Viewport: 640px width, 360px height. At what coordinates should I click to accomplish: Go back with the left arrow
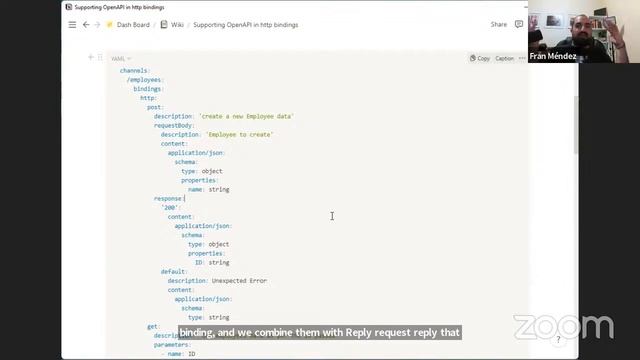(x=86, y=25)
